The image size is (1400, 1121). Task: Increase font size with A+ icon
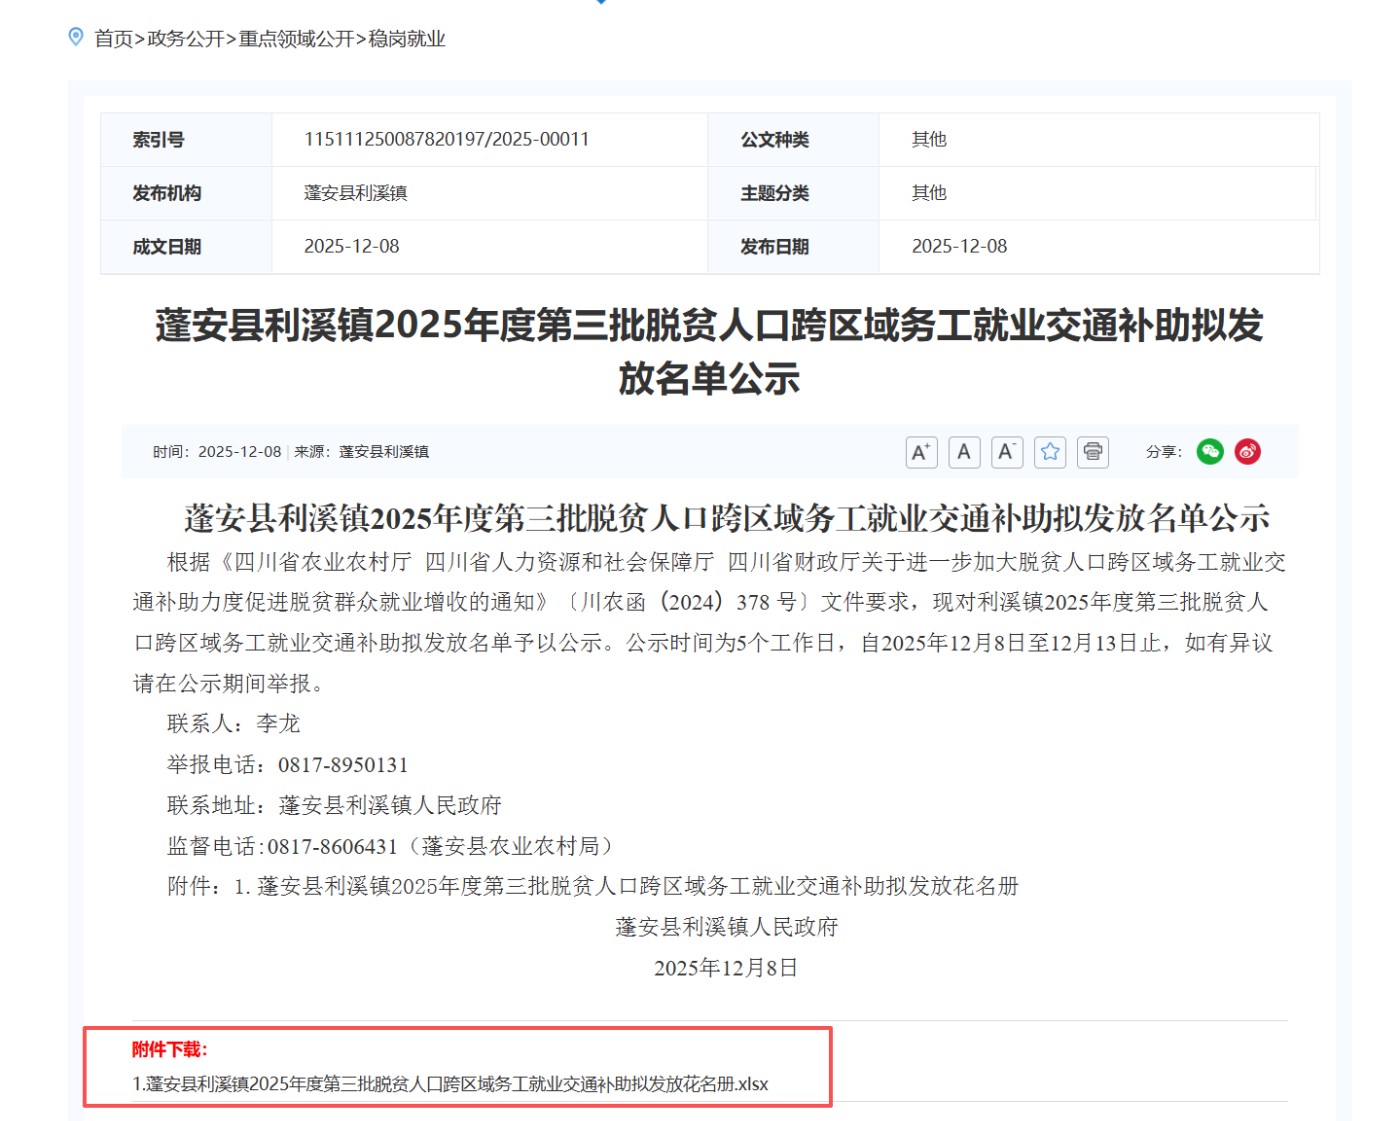(921, 452)
